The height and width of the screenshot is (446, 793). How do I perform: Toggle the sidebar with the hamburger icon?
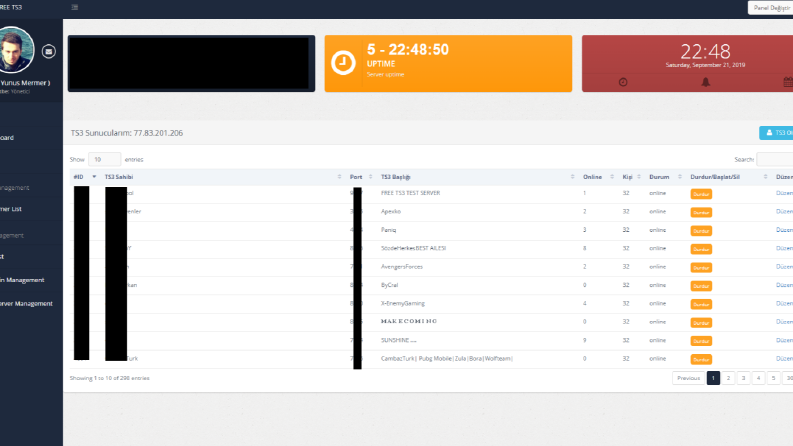(75, 7)
